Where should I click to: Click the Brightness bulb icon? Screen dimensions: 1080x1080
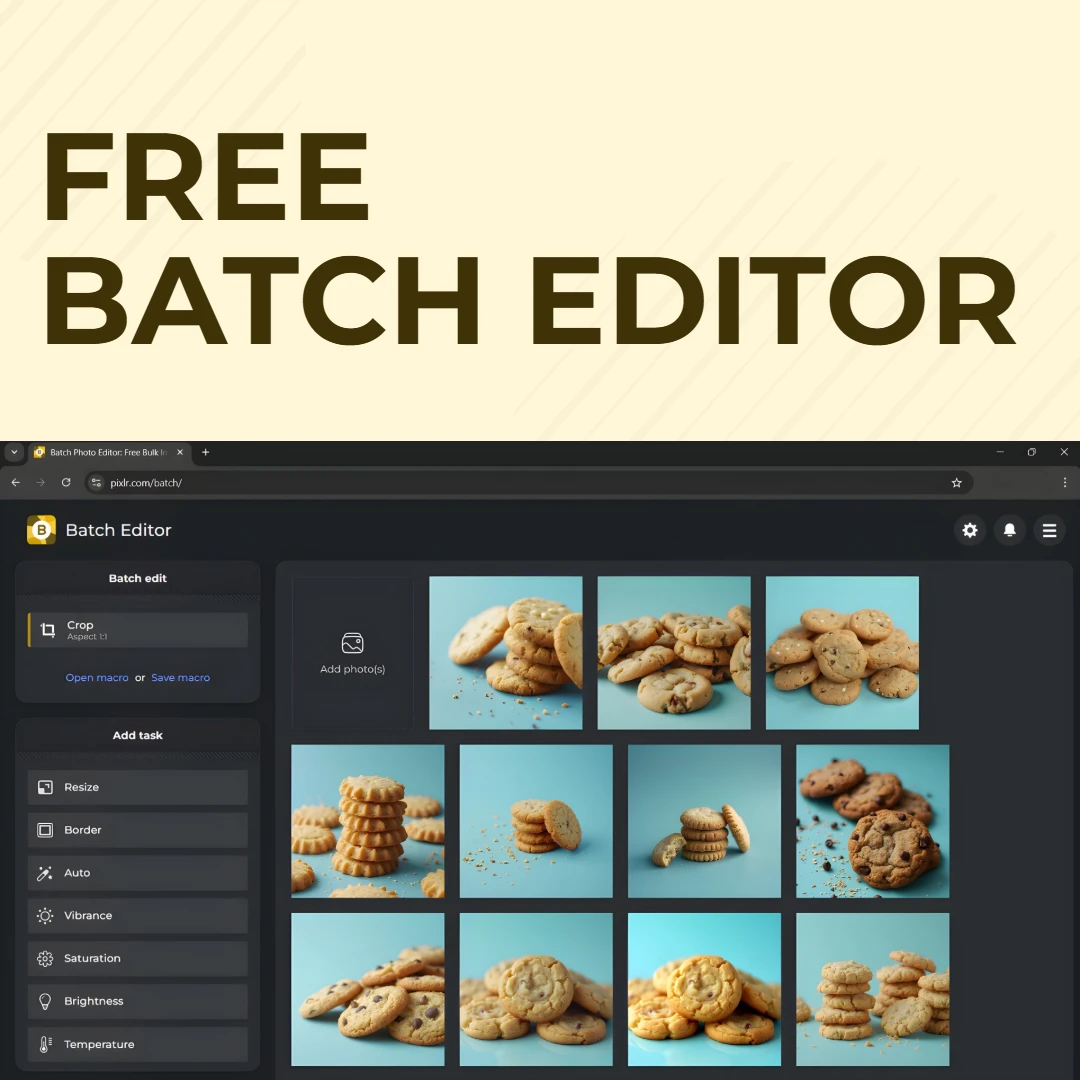point(45,1001)
